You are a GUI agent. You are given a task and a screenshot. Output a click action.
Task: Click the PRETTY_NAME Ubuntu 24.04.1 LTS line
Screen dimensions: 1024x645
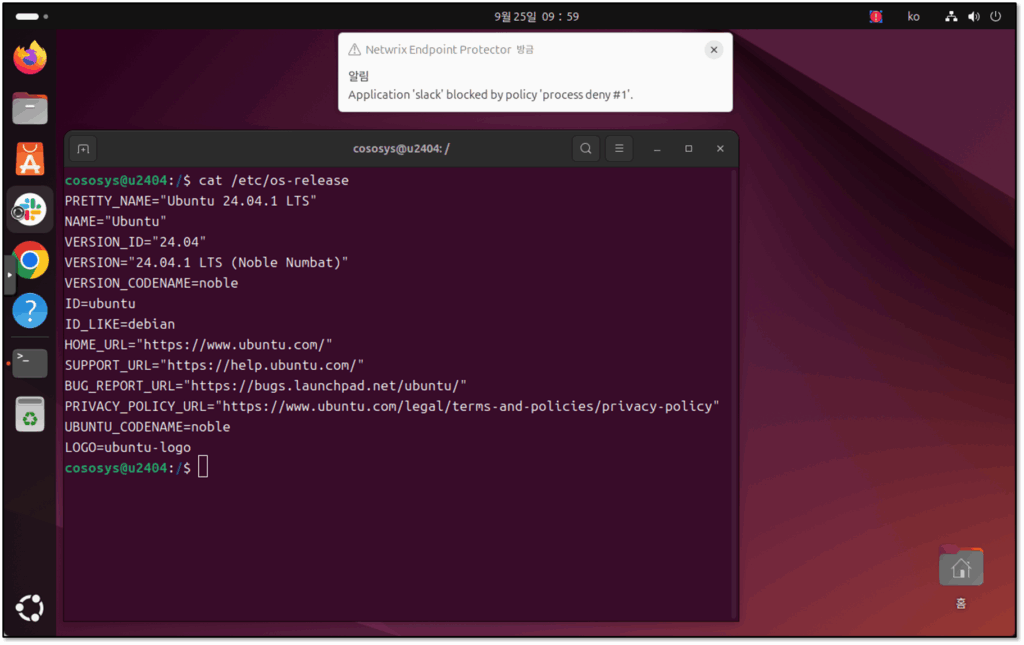click(x=191, y=201)
